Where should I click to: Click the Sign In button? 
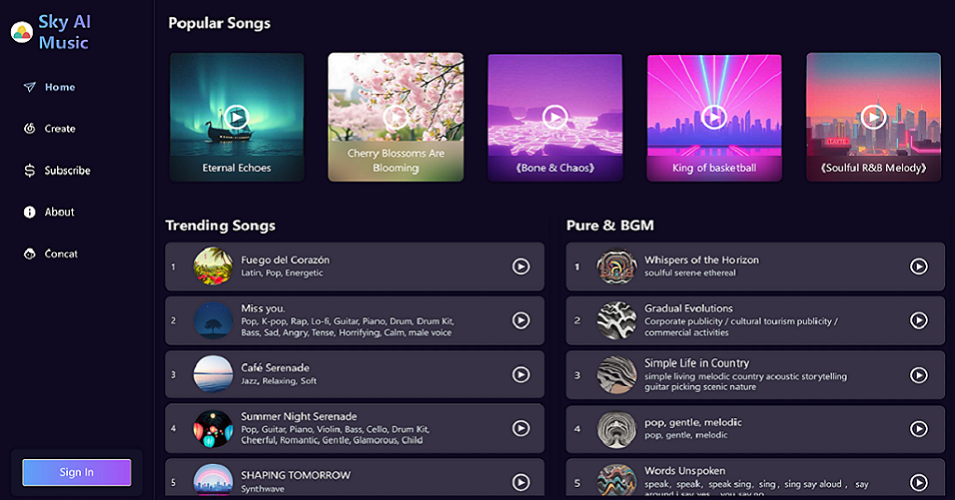click(x=77, y=472)
